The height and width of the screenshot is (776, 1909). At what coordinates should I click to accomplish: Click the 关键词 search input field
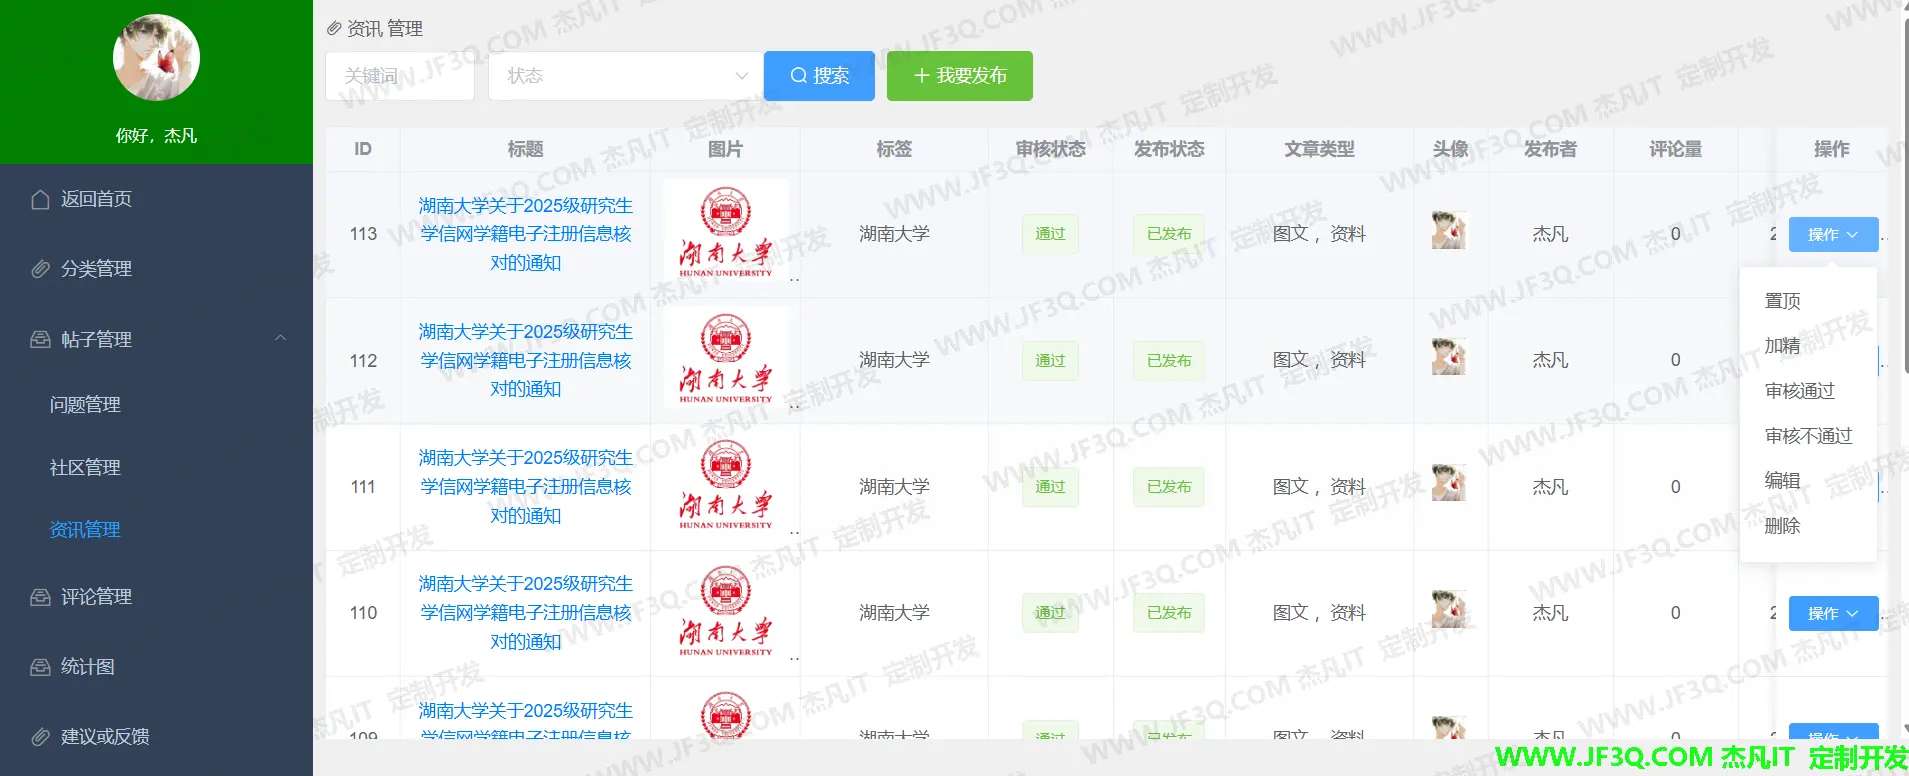(399, 76)
